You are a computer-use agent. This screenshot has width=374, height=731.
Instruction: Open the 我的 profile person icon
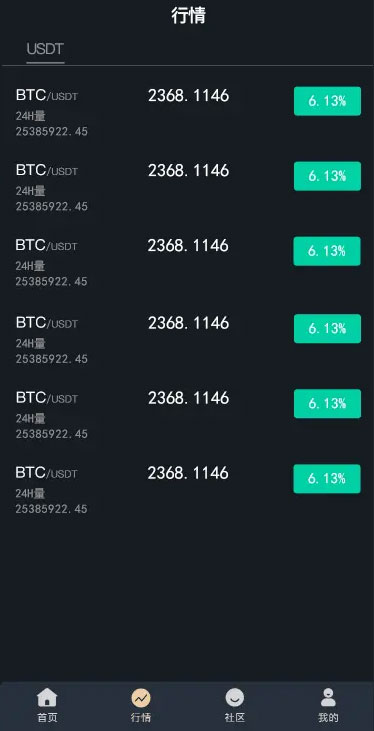[x=328, y=697]
